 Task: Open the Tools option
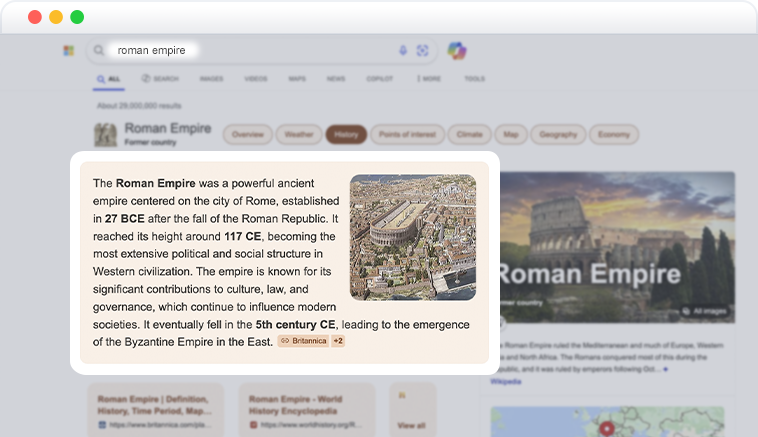pos(475,78)
